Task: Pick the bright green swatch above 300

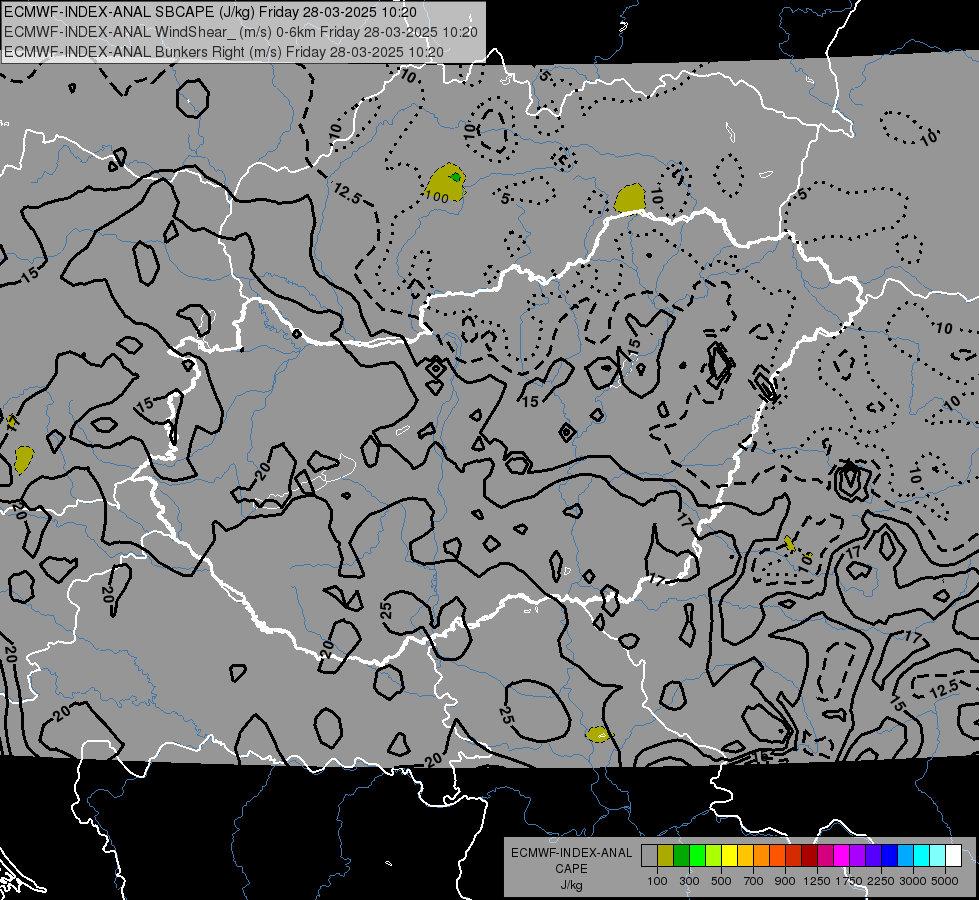Action: pos(697,856)
